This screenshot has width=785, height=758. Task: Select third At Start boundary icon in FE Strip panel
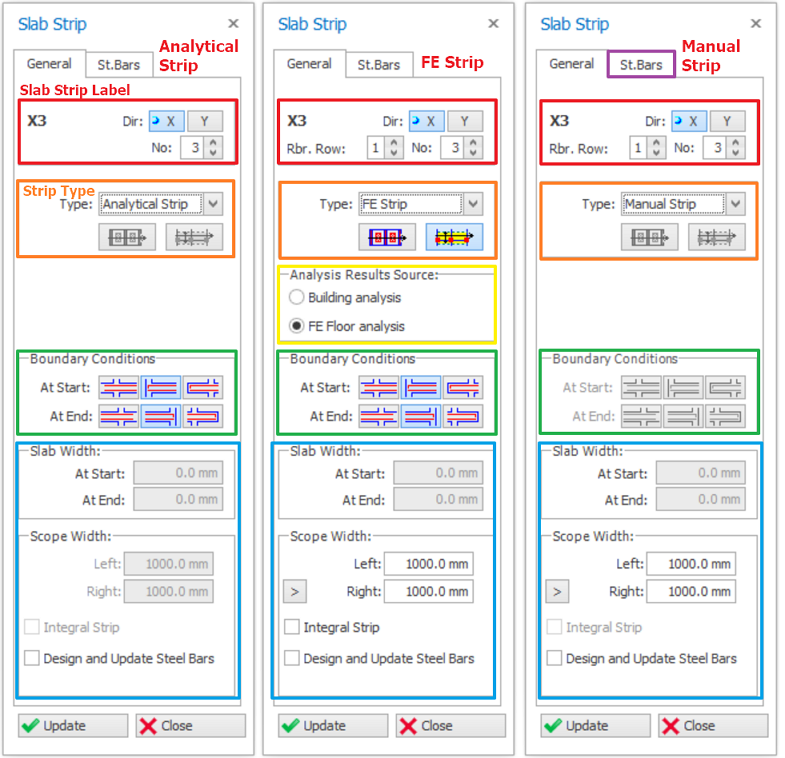(x=463, y=388)
